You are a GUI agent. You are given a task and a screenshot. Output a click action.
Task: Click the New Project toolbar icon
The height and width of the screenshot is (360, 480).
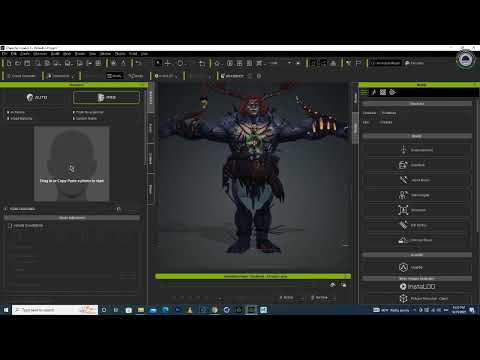[x=9, y=63]
